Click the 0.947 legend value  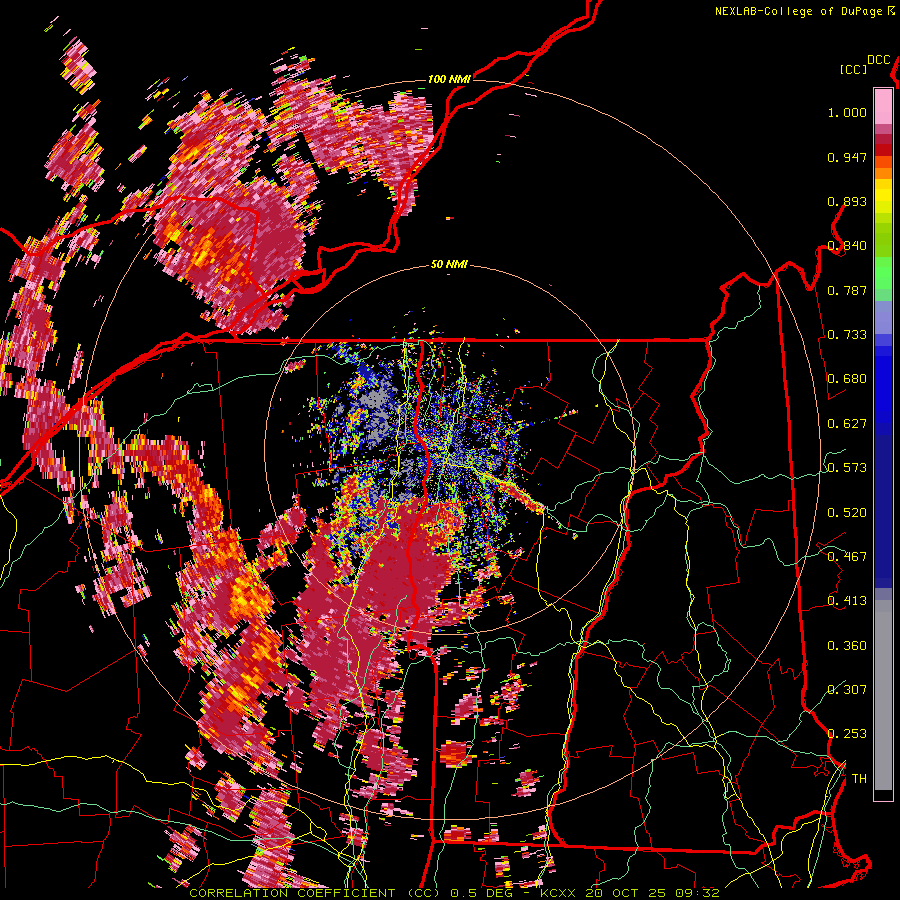(x=847, y=157)
